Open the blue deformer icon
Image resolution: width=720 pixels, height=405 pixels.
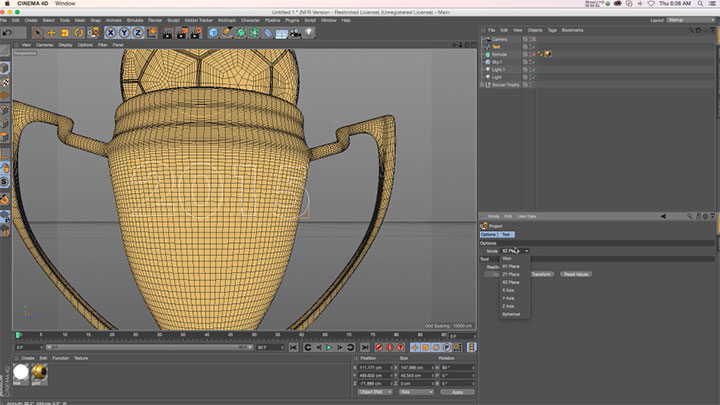click(268, 33)
